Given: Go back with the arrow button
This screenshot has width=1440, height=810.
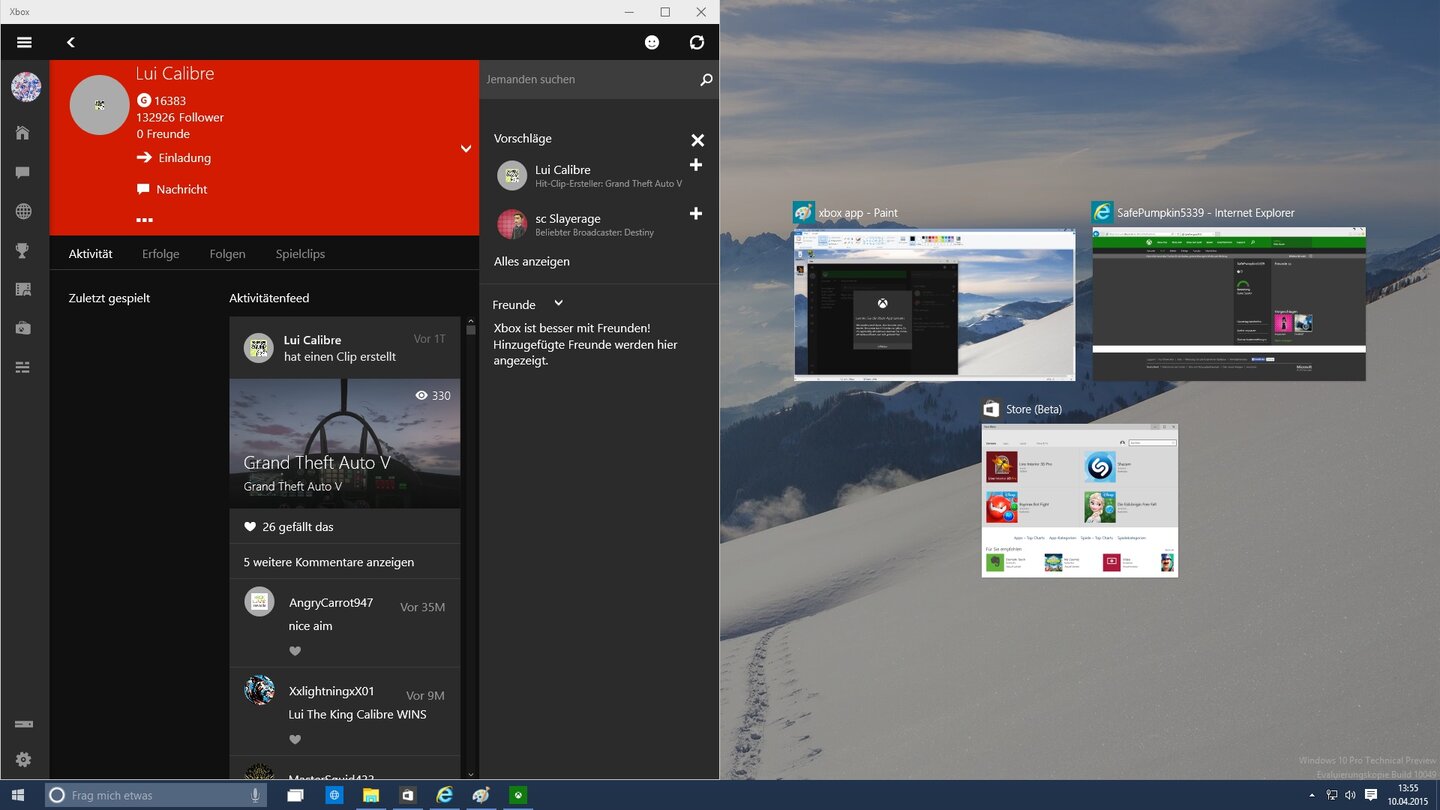Looking at the screenshot, I should (71, 42).
